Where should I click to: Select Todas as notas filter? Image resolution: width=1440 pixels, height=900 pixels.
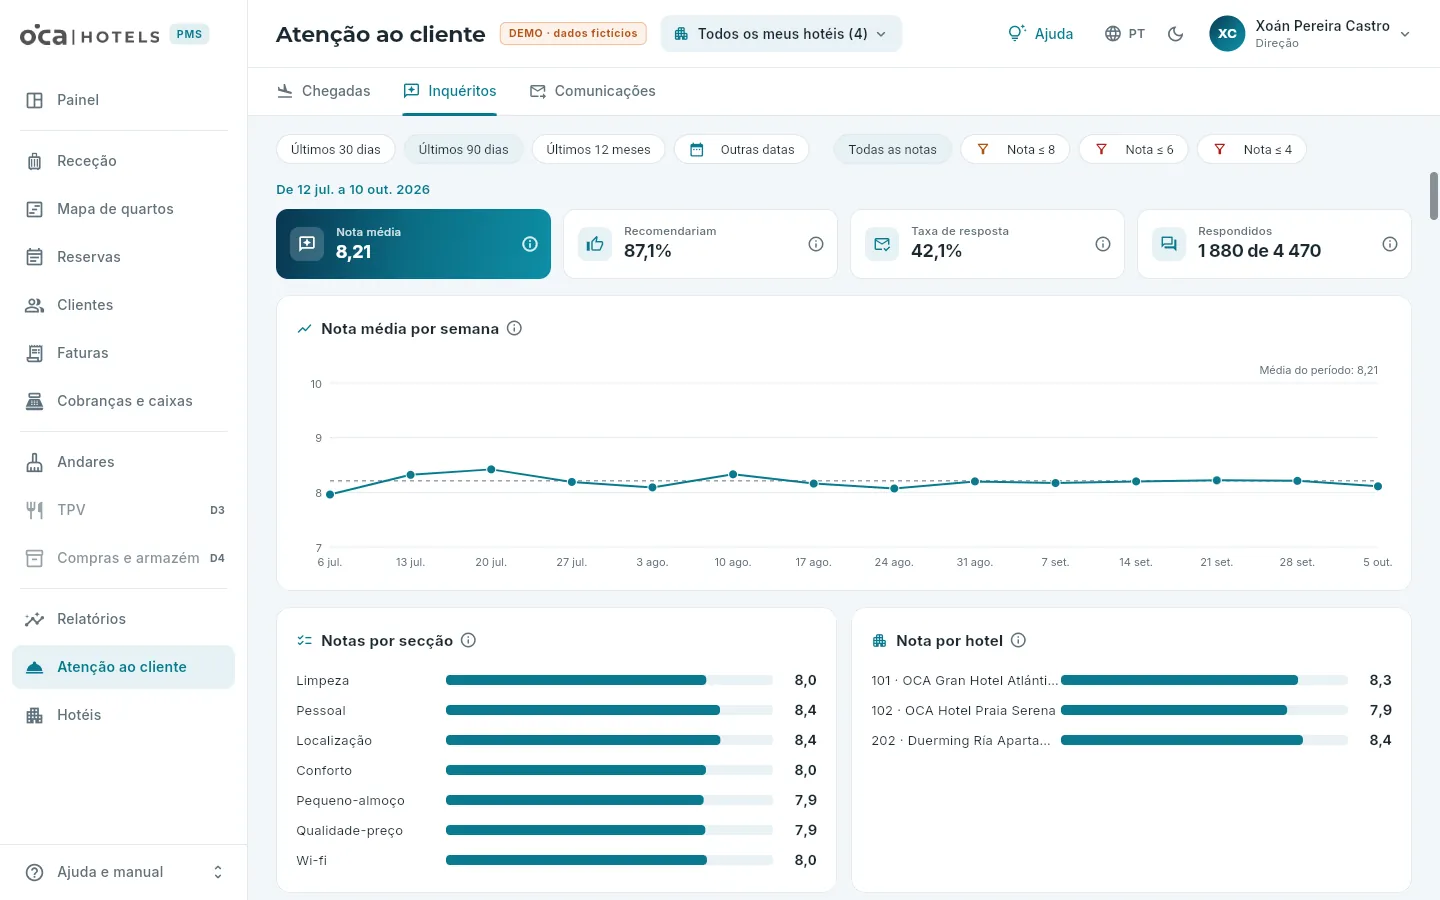tap(892, 149)
